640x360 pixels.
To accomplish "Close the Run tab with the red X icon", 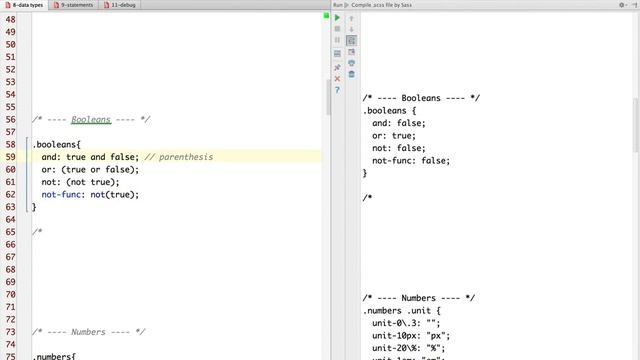I will tap(337, 78).
